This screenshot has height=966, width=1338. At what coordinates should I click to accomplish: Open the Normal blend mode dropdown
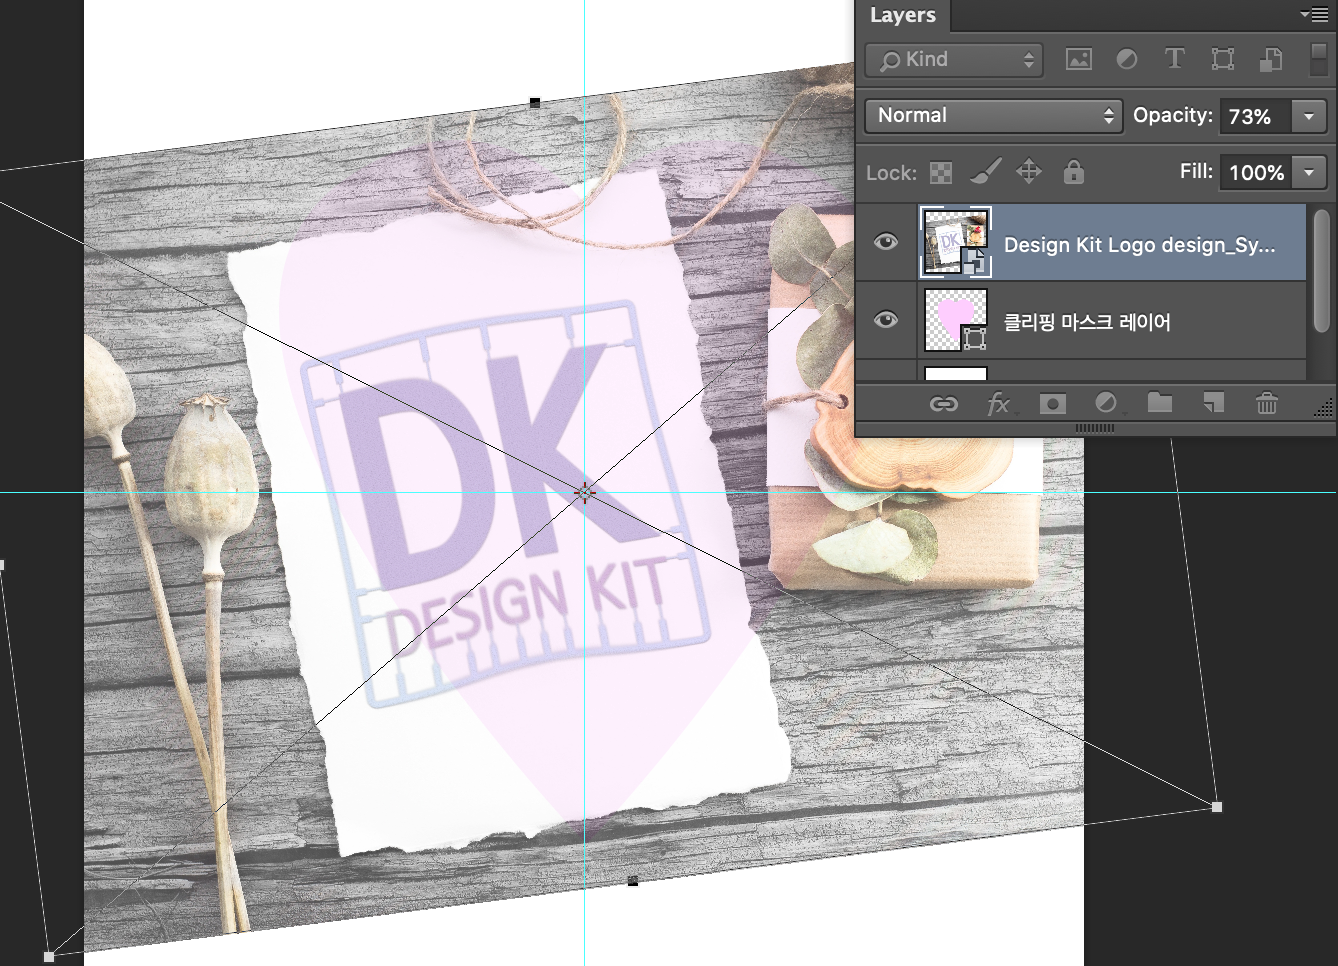tap(994, 116)
